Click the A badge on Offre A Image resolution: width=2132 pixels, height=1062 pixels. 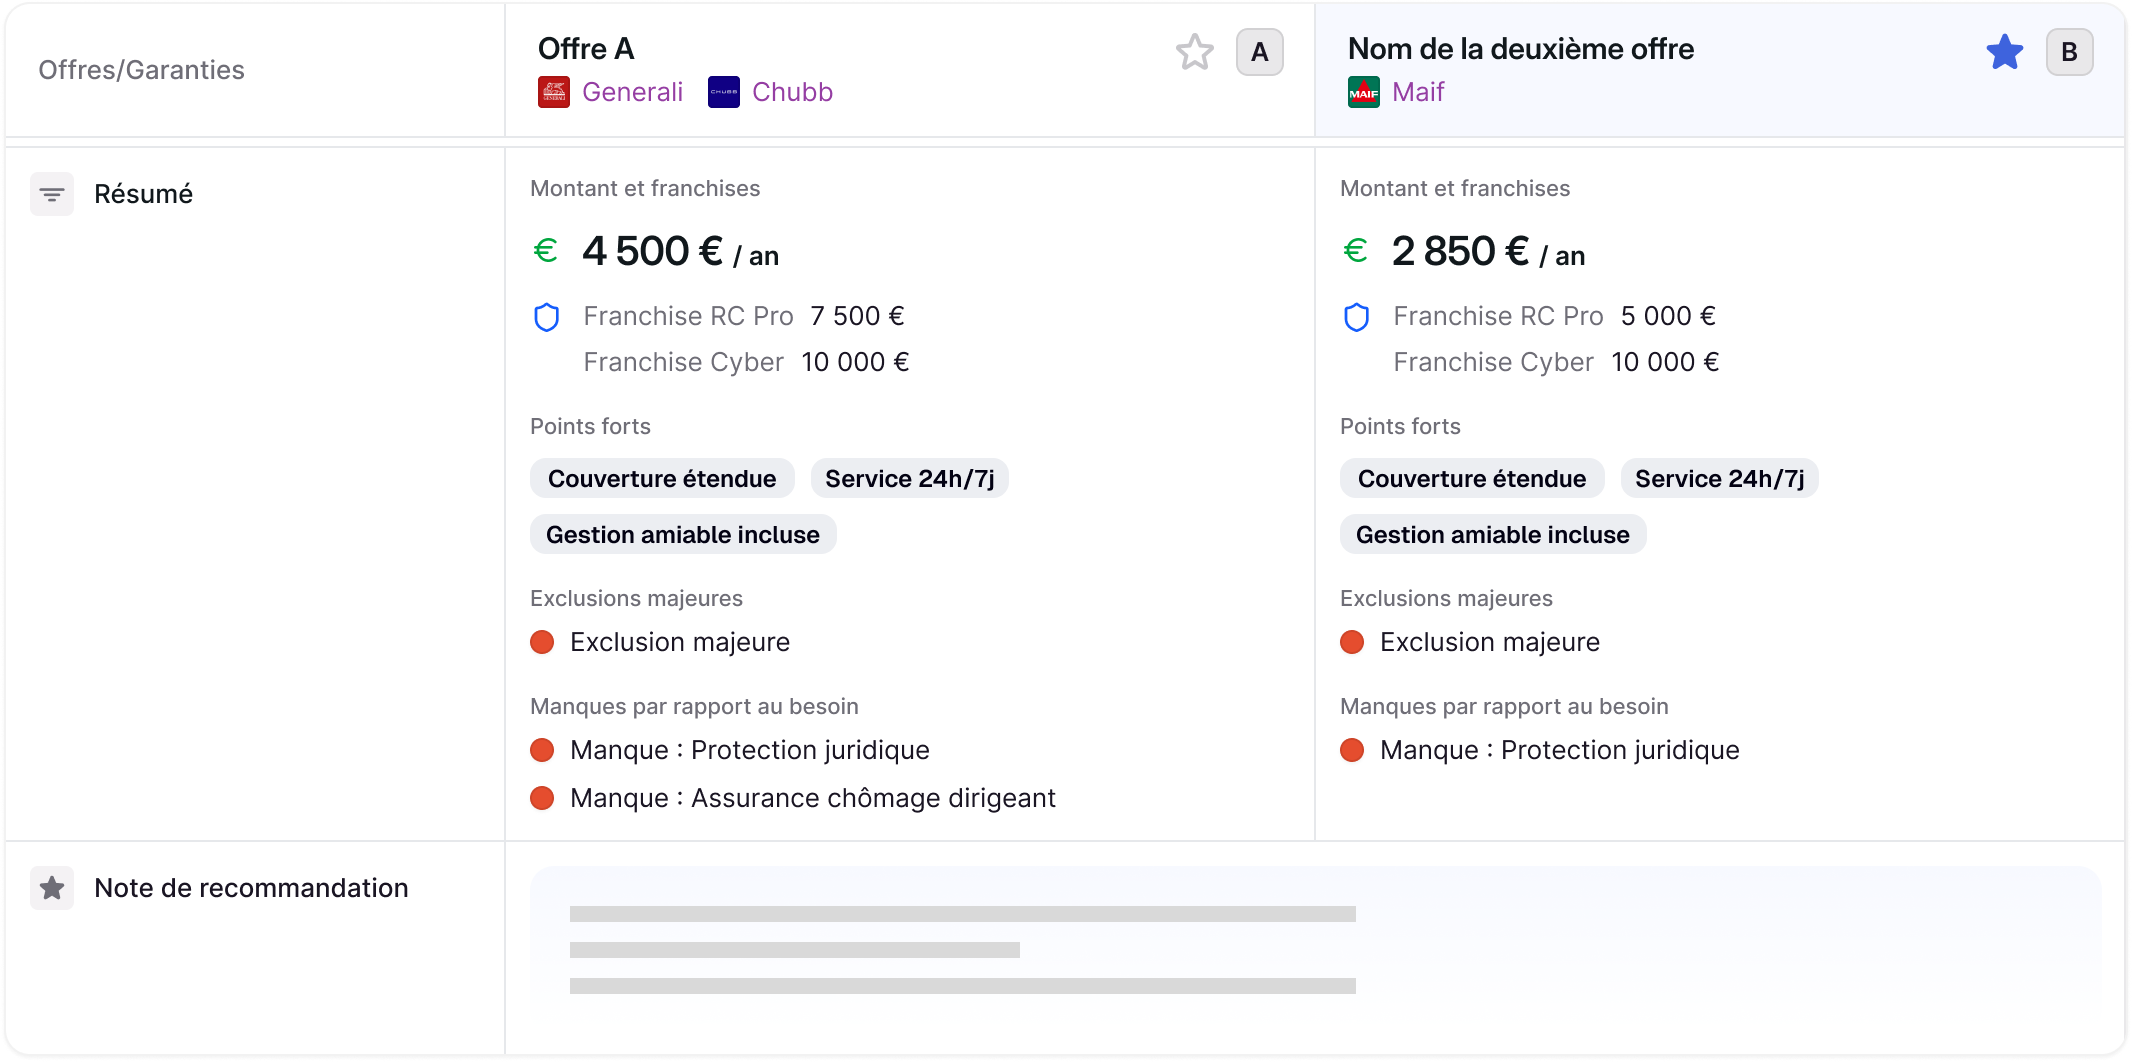pos(1259,52)
